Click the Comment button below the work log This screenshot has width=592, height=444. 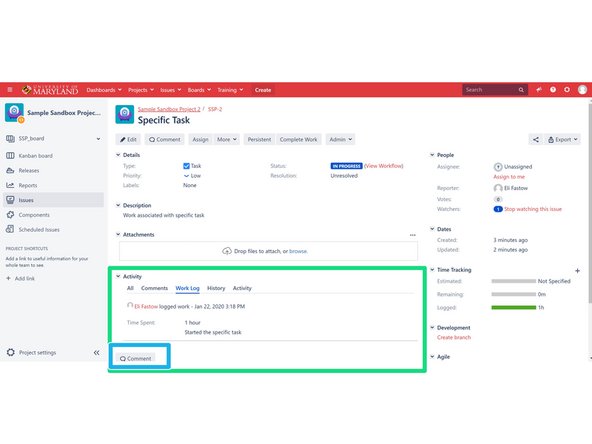(x=136, y=359)
